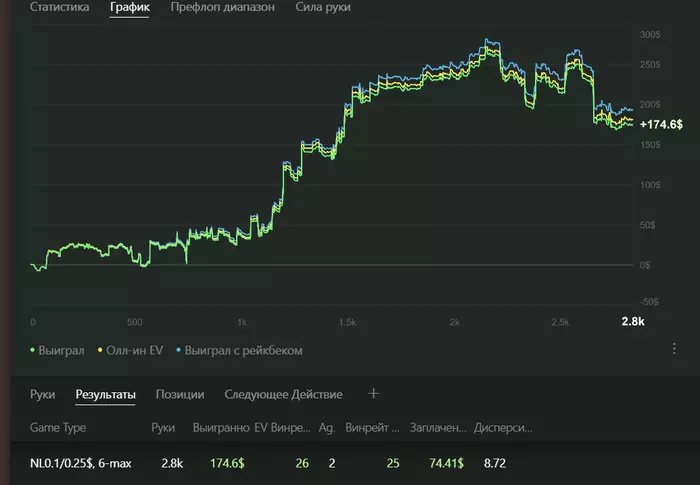Image resolution: width=700 pixels, height=485 pixels.
Task: Sort by EV Винре... column header
Action: [283, 428]
